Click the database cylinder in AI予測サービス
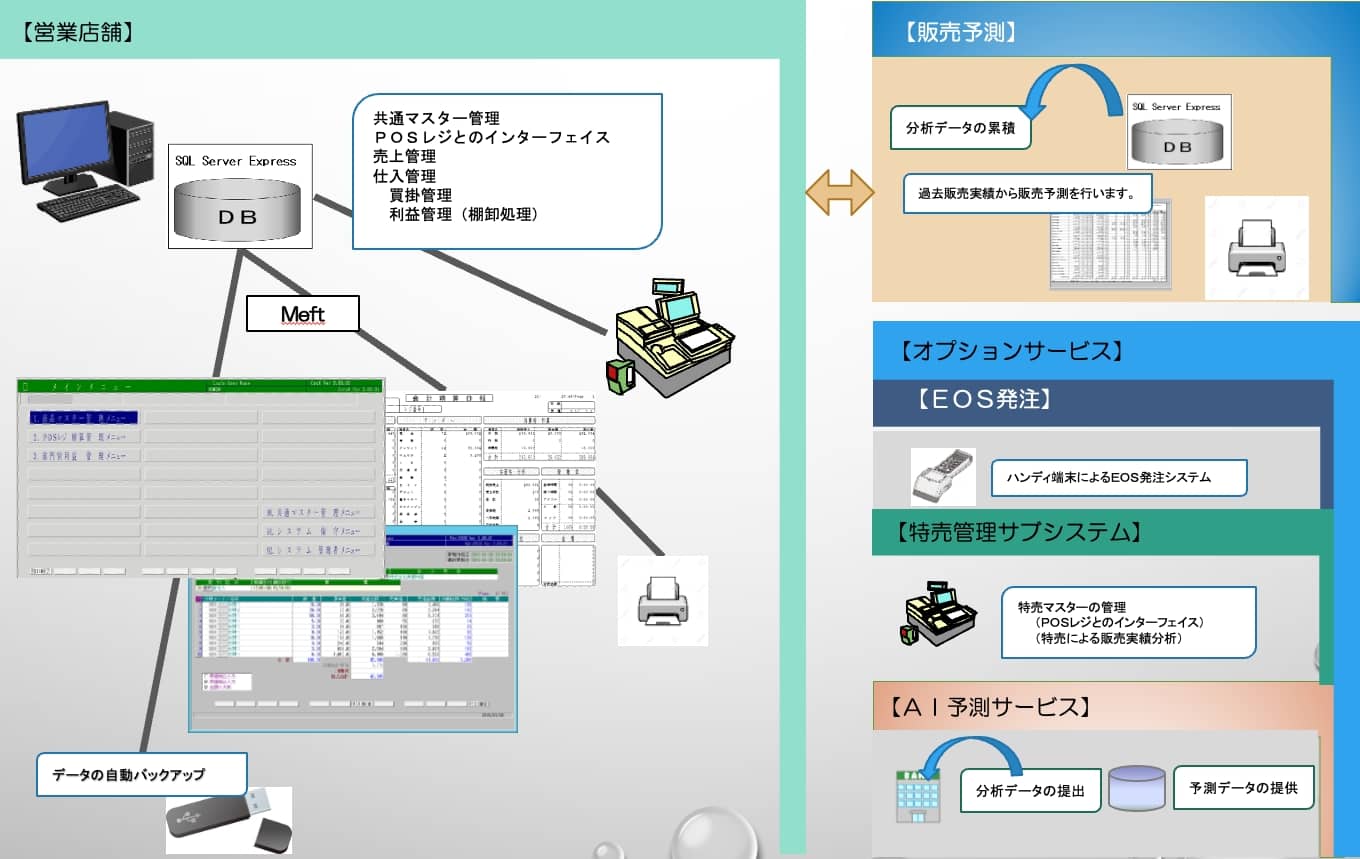 coord(1136,788)
